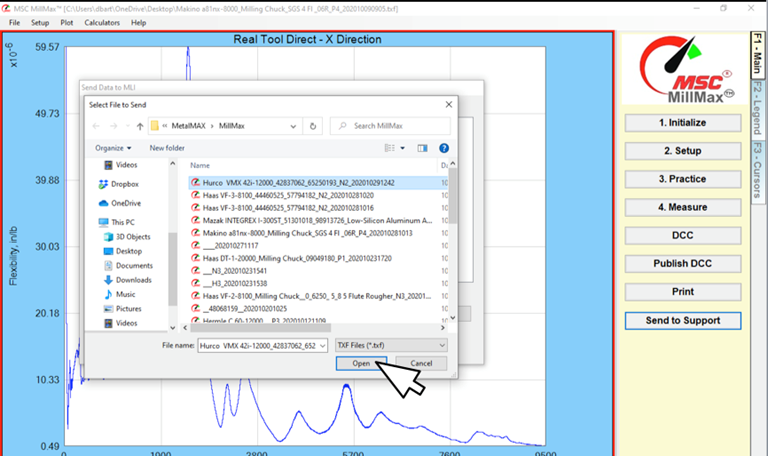
Task: Click the Send to Support button
Action: [682, 320]
